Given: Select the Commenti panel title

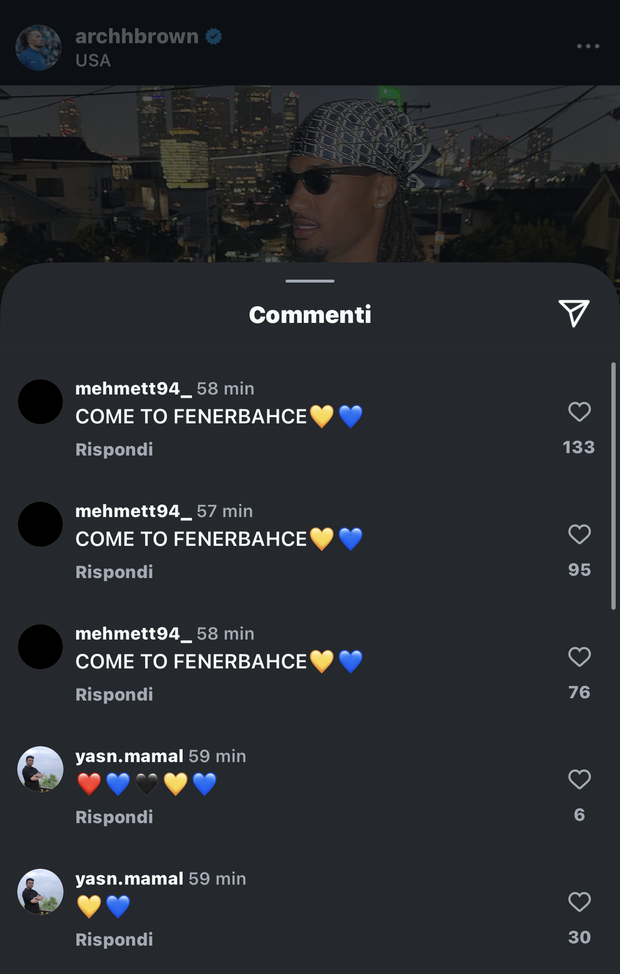Looking at the screenshot, I should 310,314.
